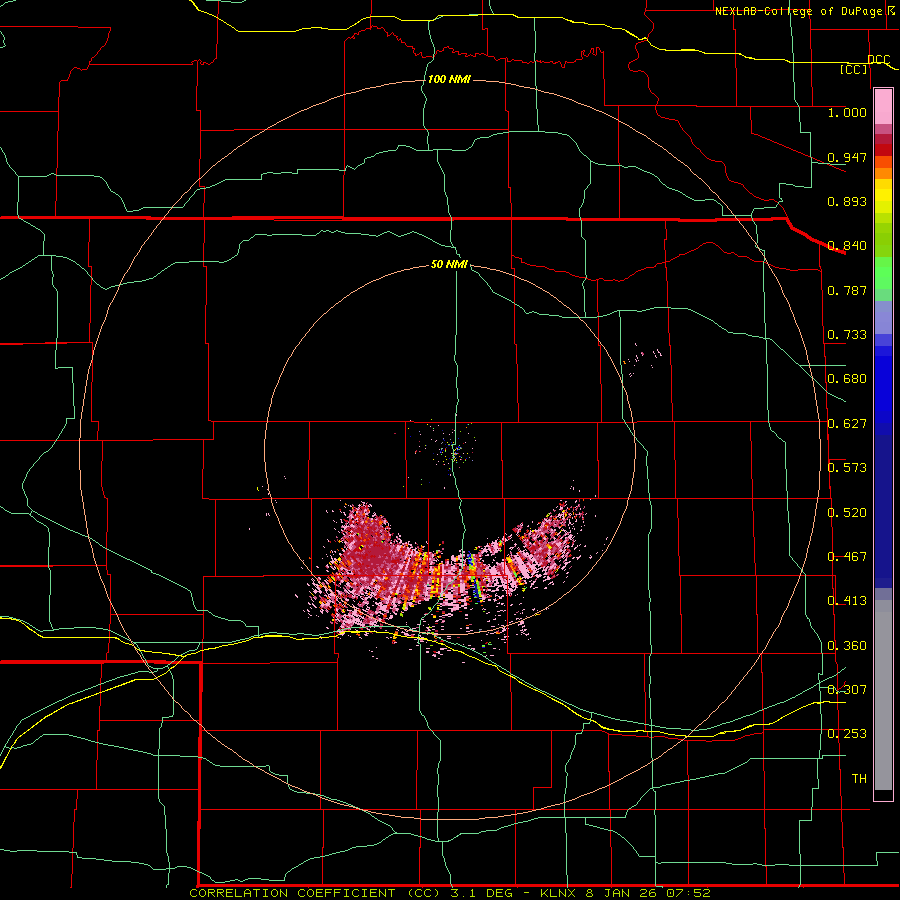Pick the yellow band of the color bar
This screenshot has height=900, width=900.
click(883, 201)
